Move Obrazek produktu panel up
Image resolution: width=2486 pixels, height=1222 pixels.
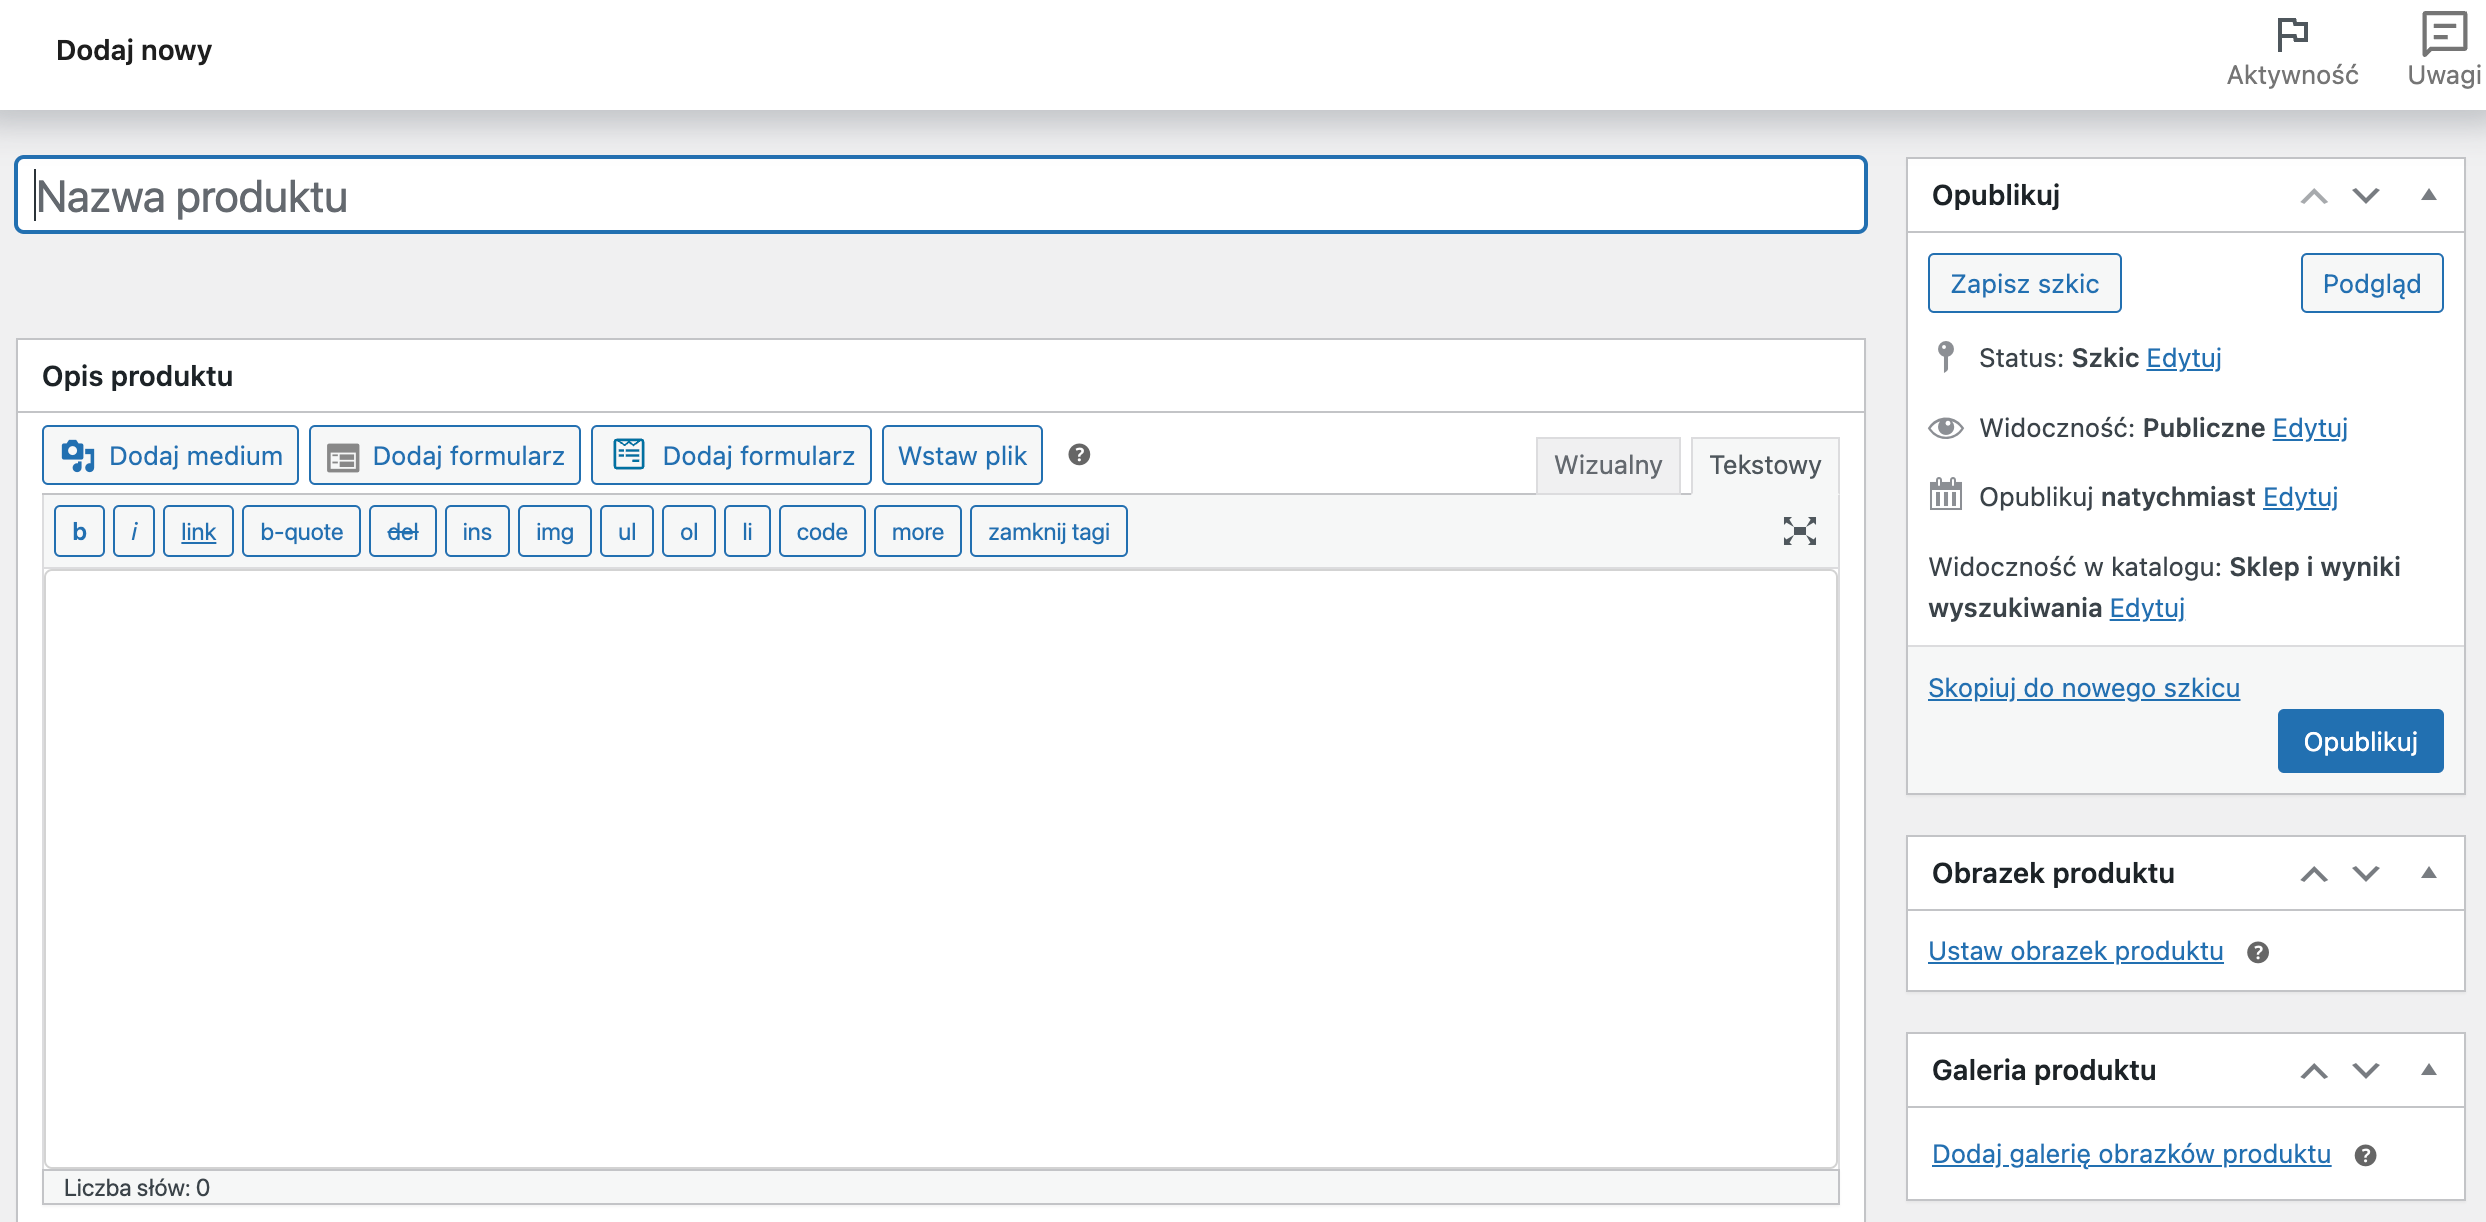(2314, 874)
